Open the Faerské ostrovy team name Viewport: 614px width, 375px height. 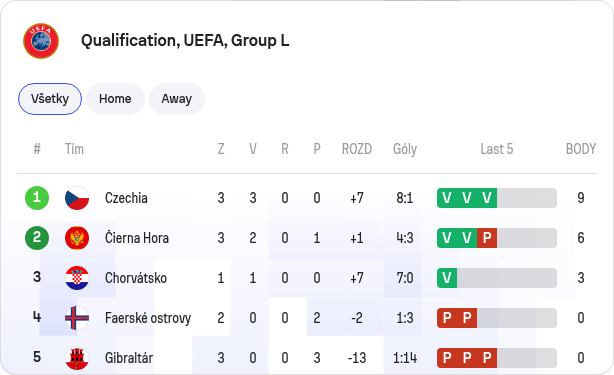(148, 318)
